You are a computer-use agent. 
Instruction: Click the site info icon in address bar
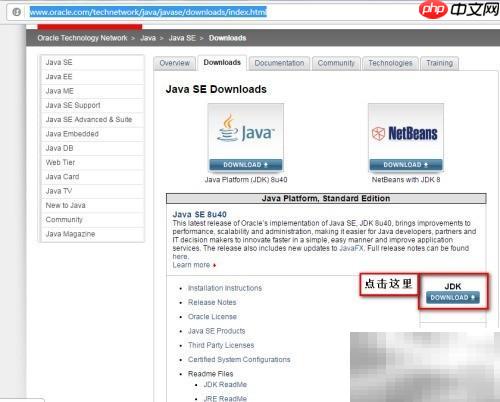coord(17,12)
